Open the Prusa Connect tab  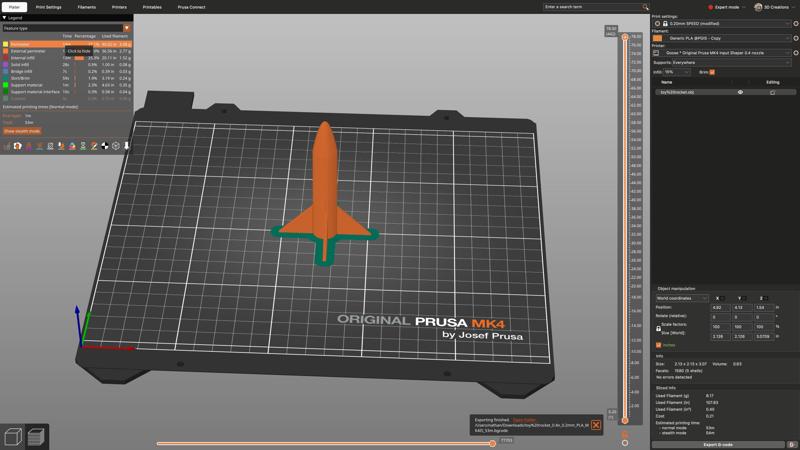(x=191, y=7)
